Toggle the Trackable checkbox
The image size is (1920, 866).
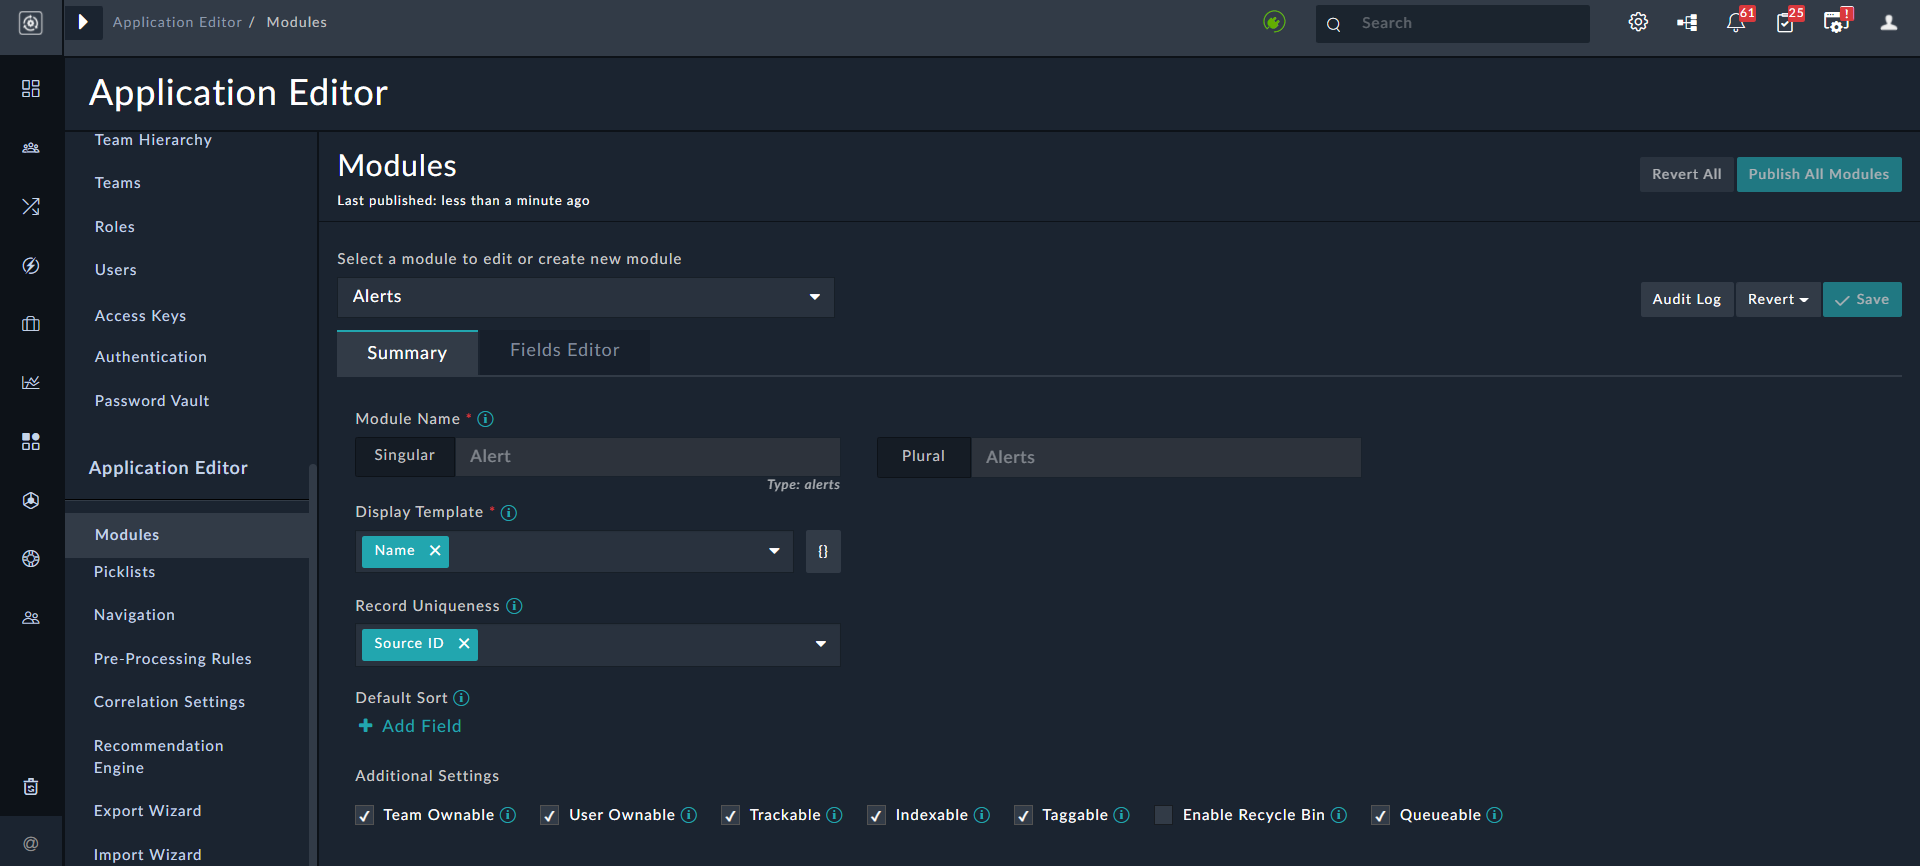[x=731, y=816]
